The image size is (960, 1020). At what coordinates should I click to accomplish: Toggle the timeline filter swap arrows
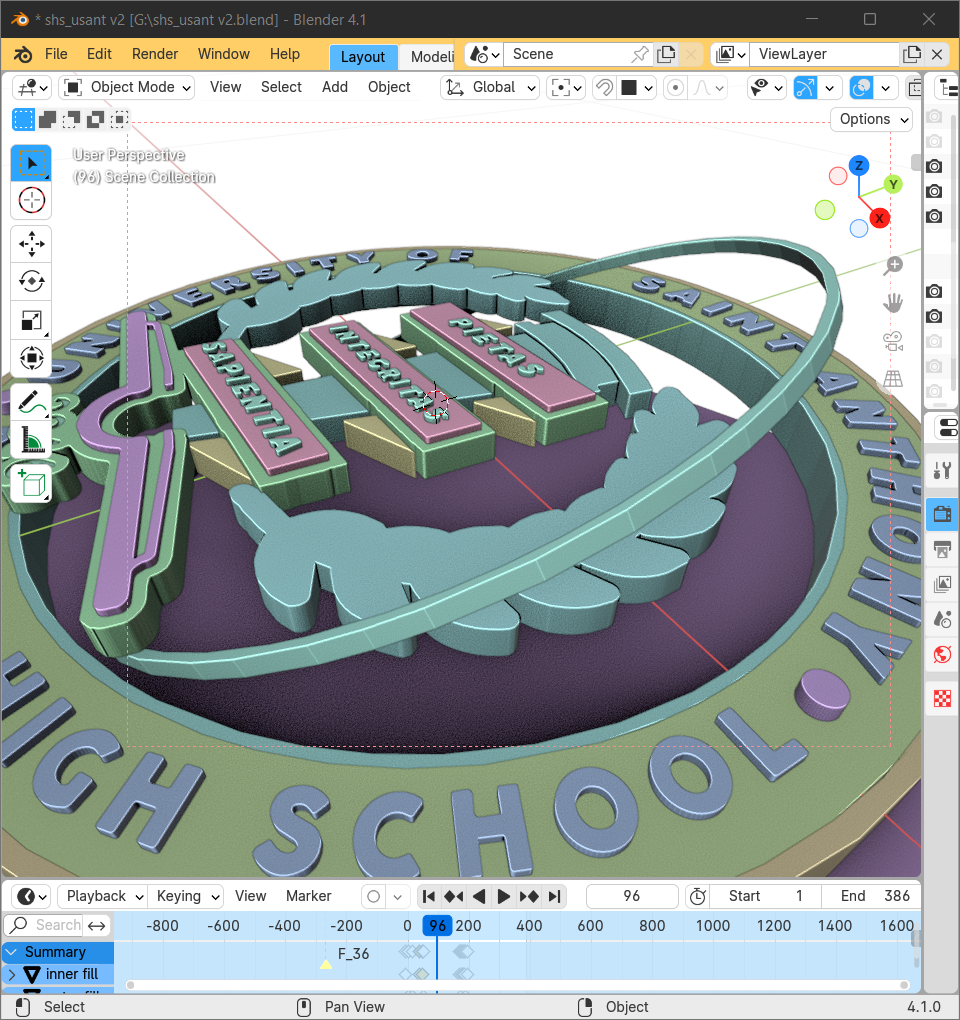96,925
